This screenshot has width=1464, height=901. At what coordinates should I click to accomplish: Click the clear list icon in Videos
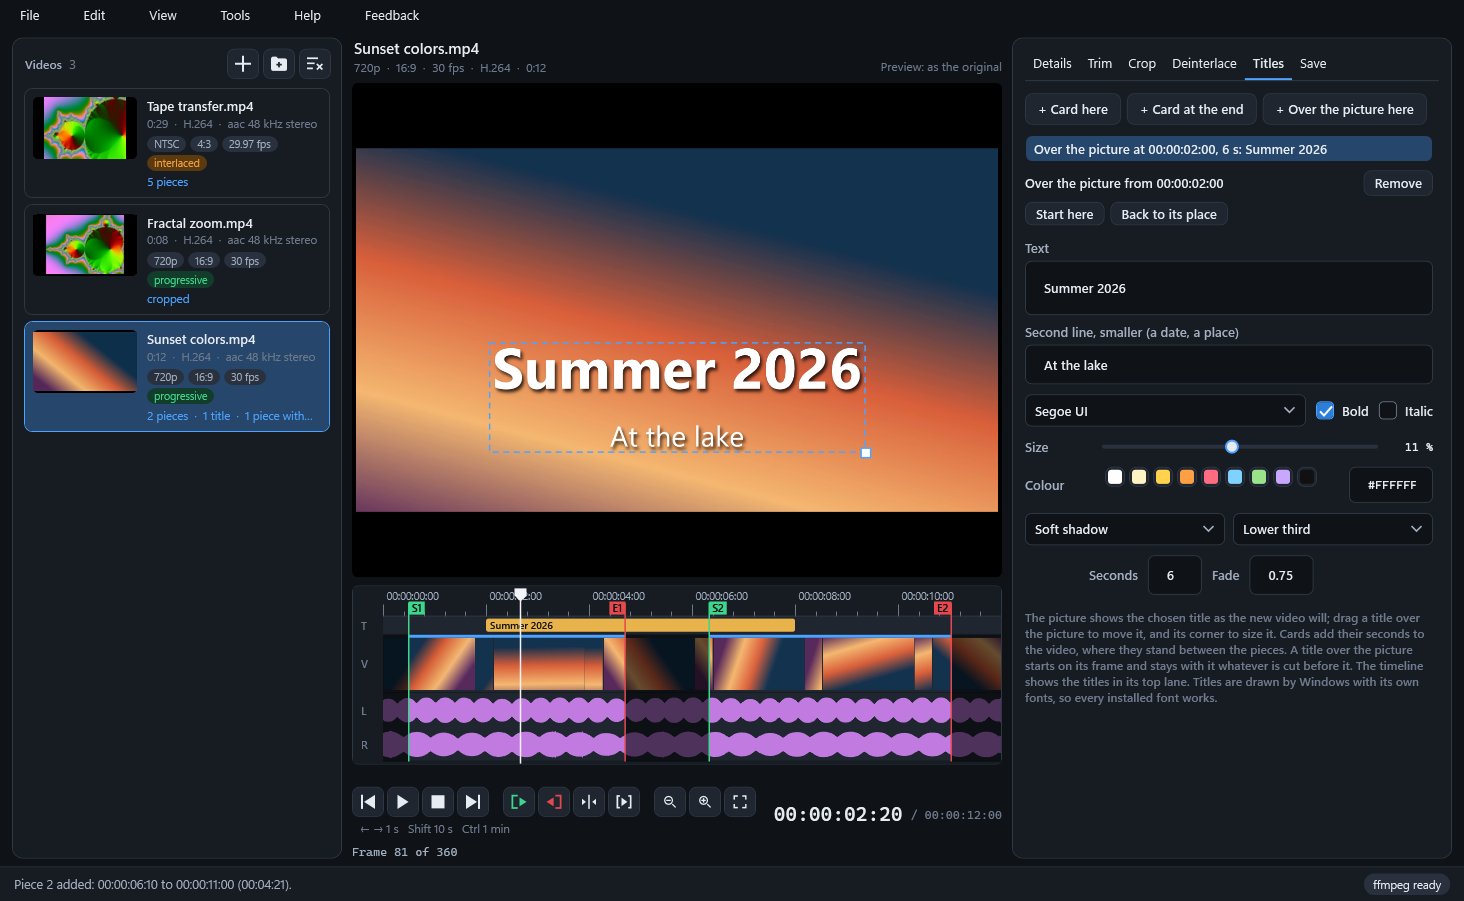[x=315, y=64]
